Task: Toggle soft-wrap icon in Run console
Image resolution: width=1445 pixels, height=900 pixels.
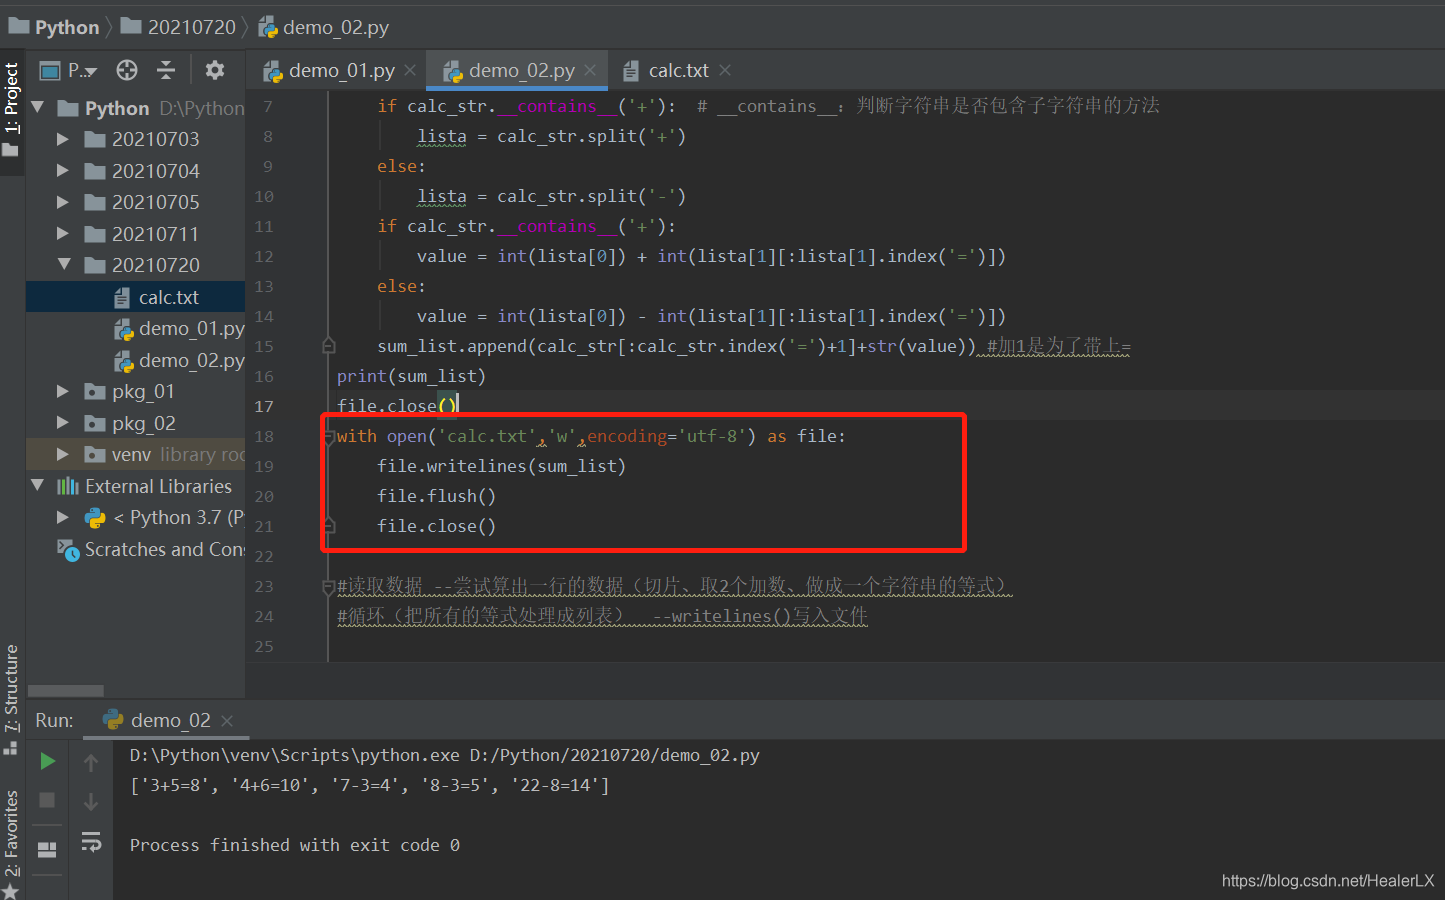Action: (91, 842)
